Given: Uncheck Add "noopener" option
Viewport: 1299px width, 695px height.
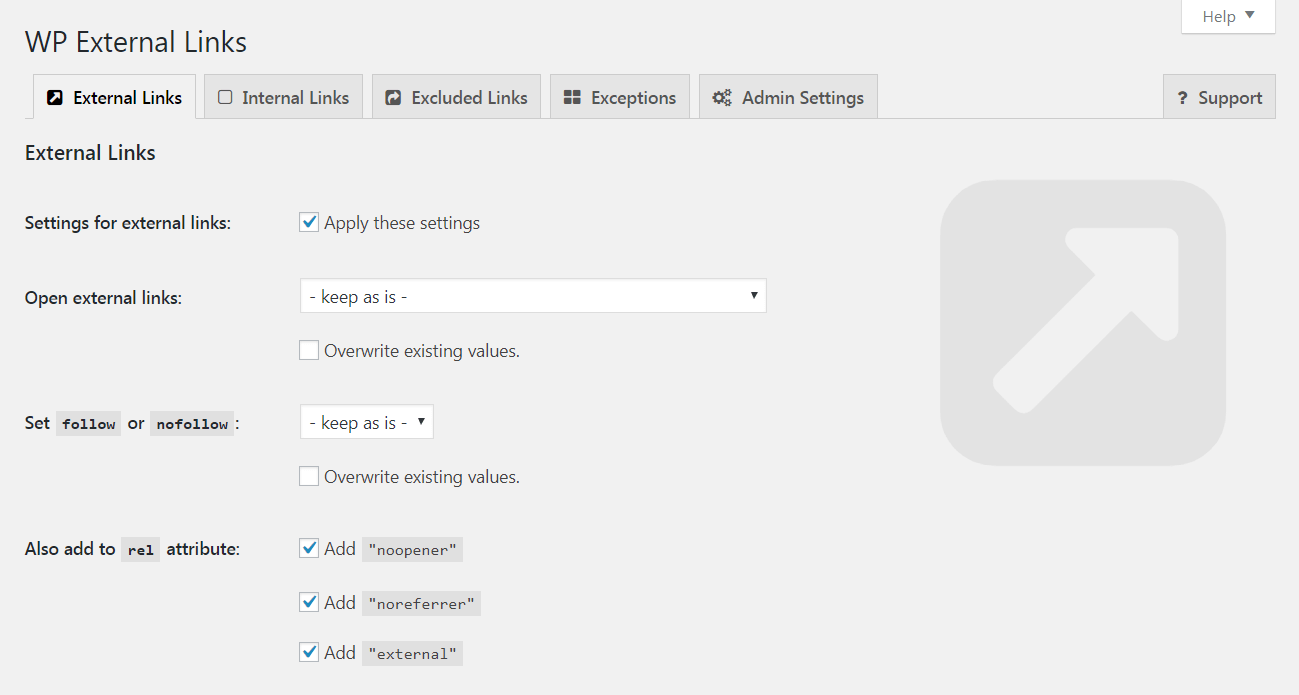Looking at the screenshot, I should [309, 548].
